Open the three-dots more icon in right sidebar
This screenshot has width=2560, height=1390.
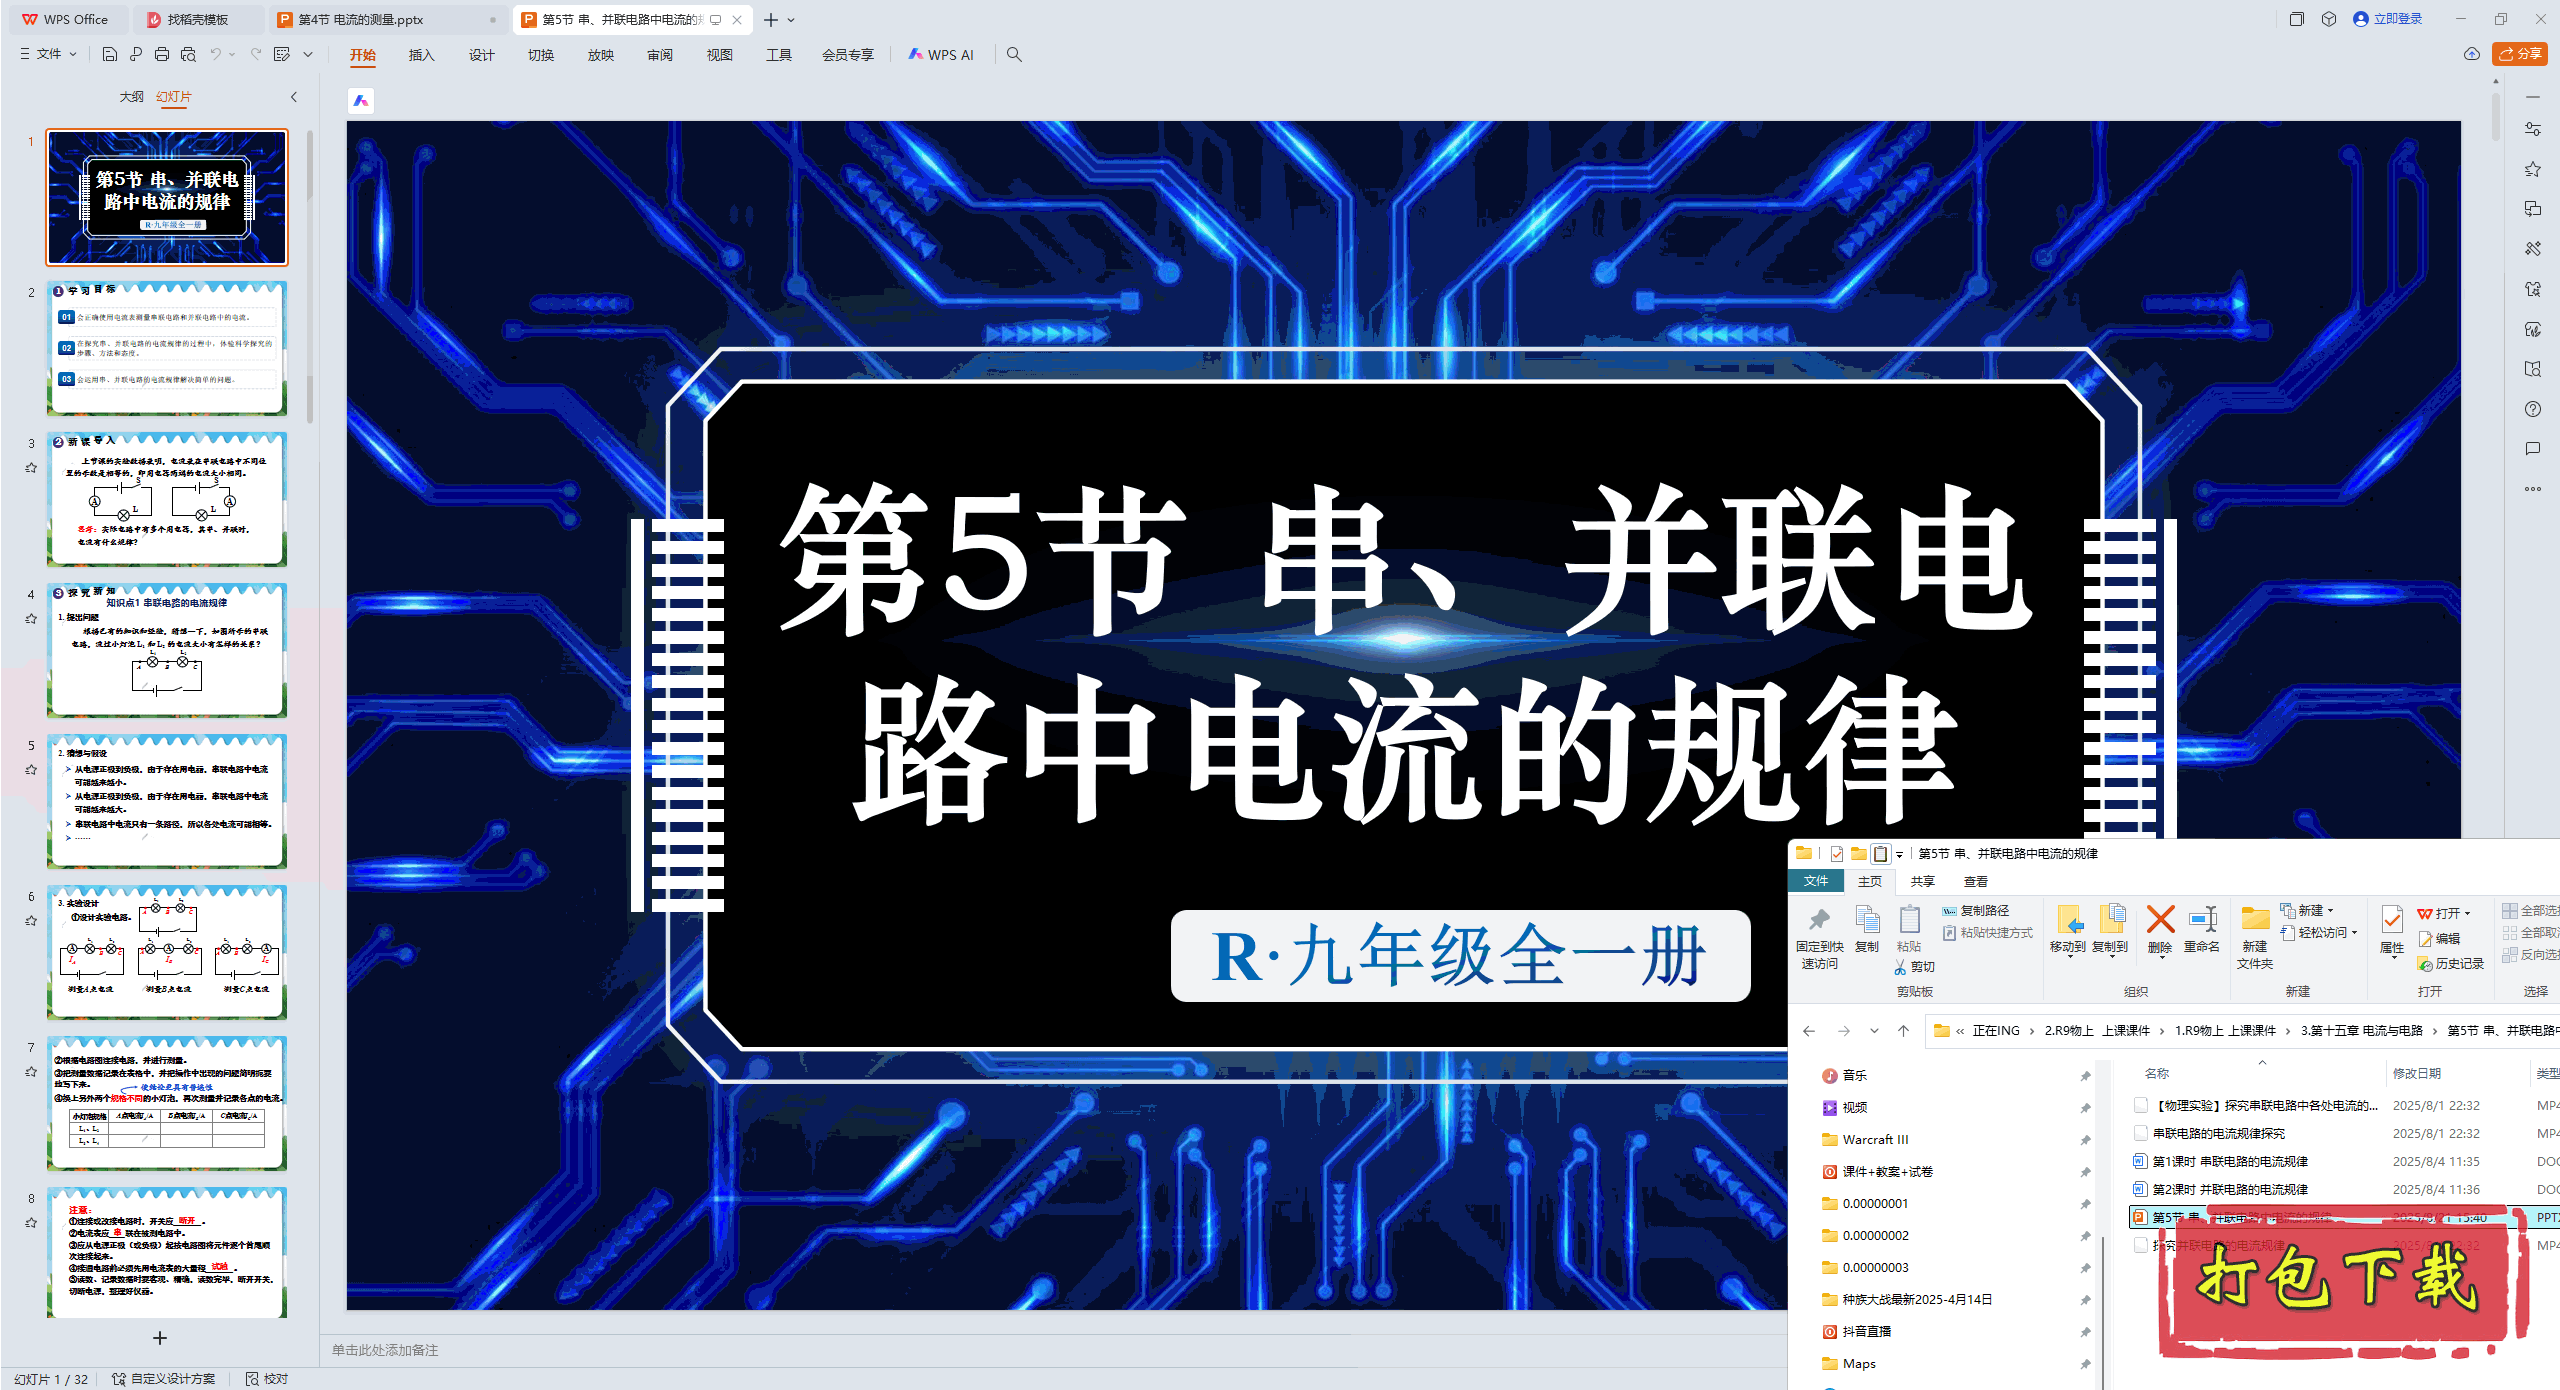[x=2533, y=489]
